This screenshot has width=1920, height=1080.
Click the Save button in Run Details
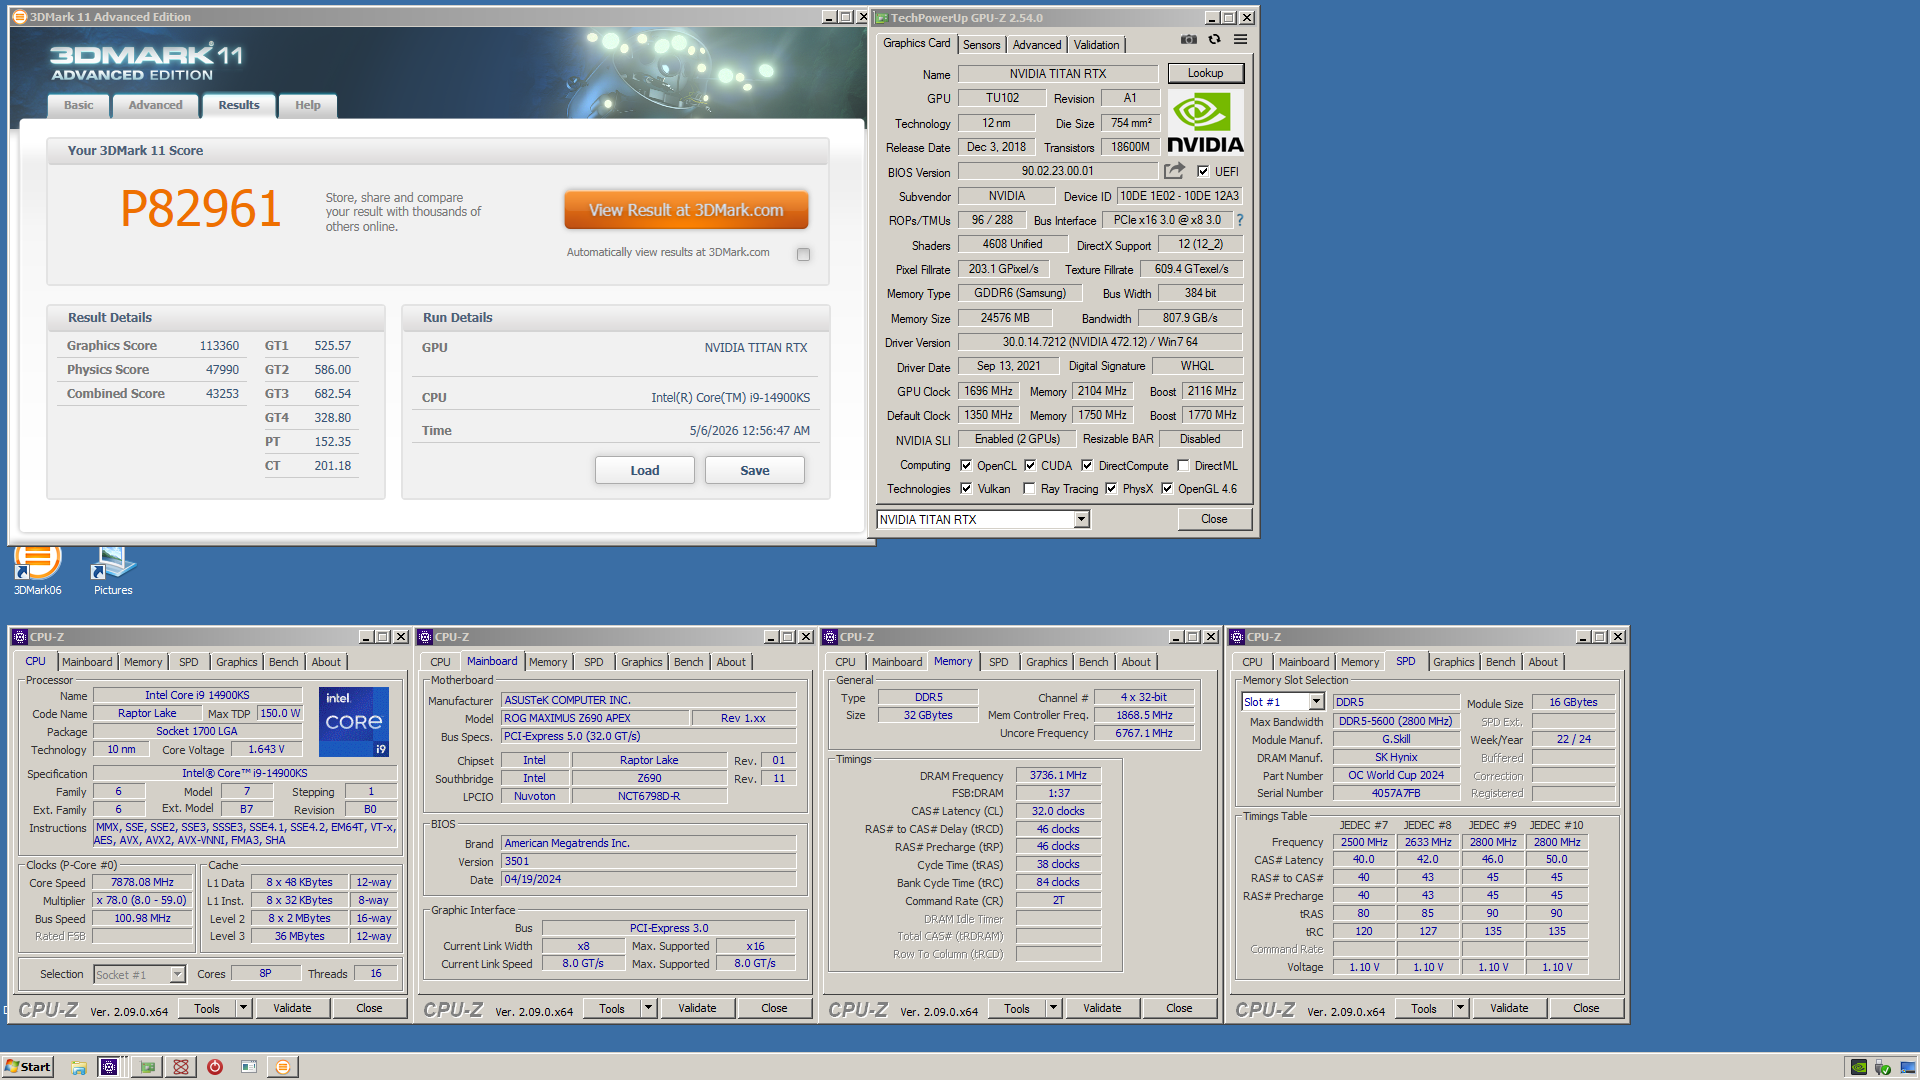tap(755, 470)
